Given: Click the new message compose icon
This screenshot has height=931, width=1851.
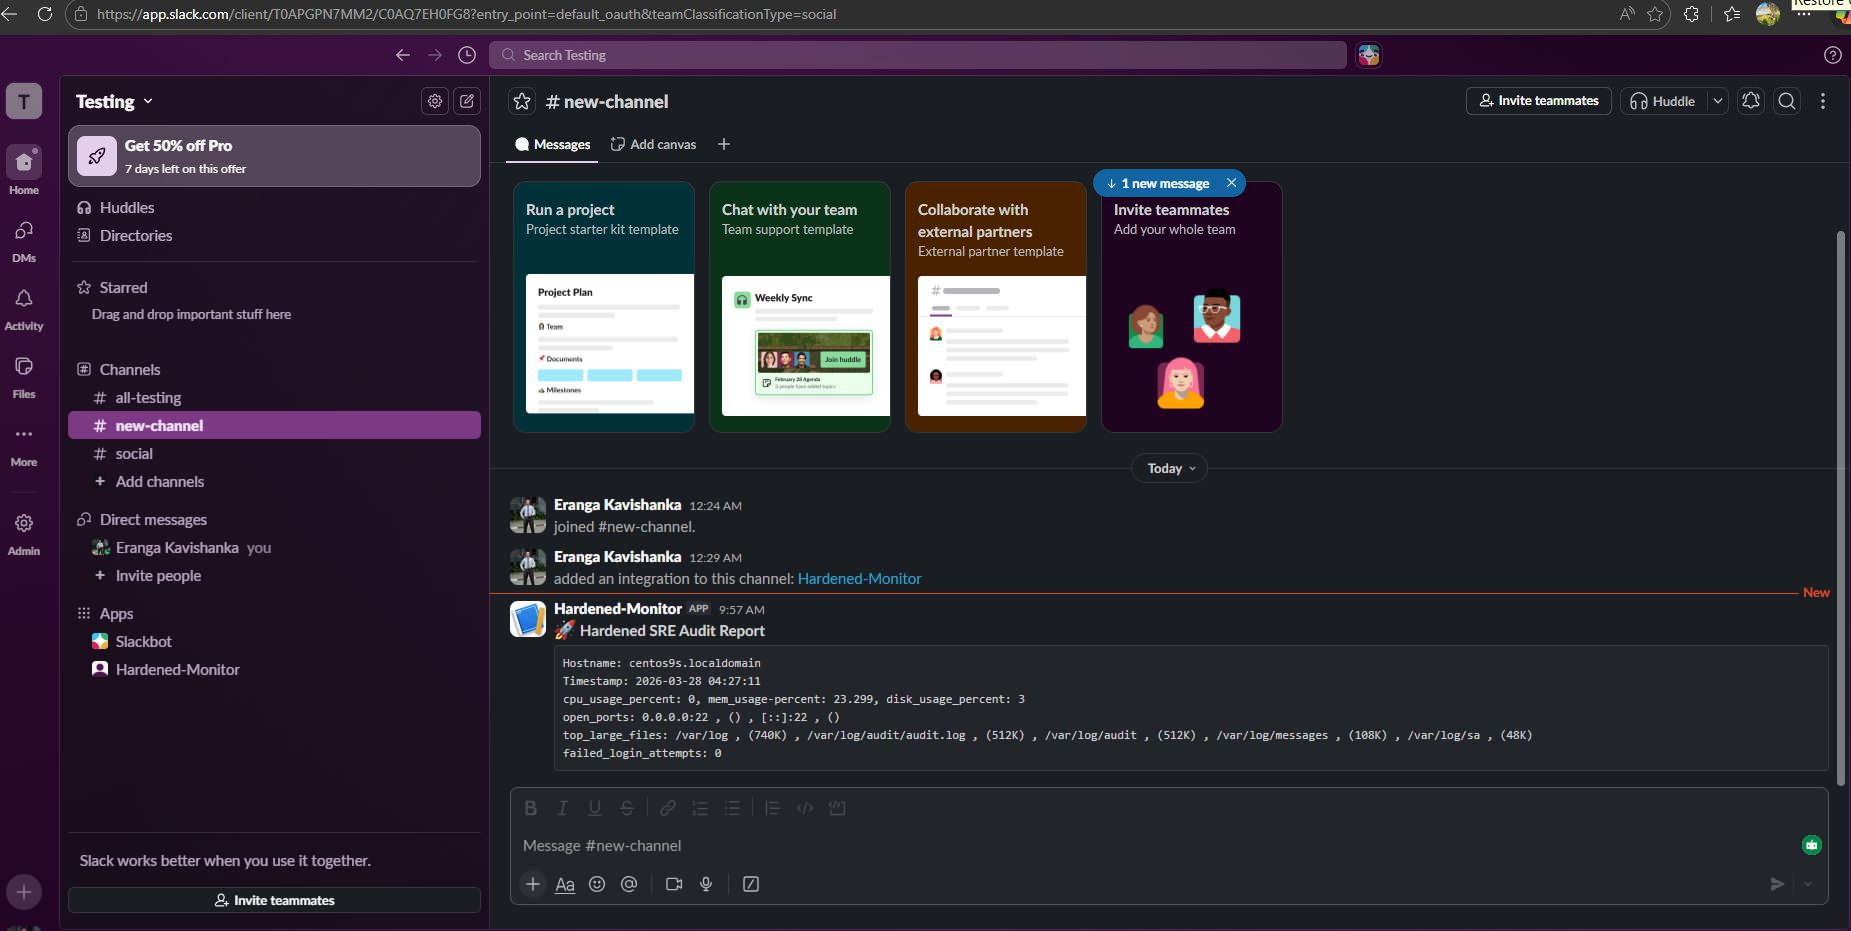Looking at the screenshot, I should tap(467, 101).
